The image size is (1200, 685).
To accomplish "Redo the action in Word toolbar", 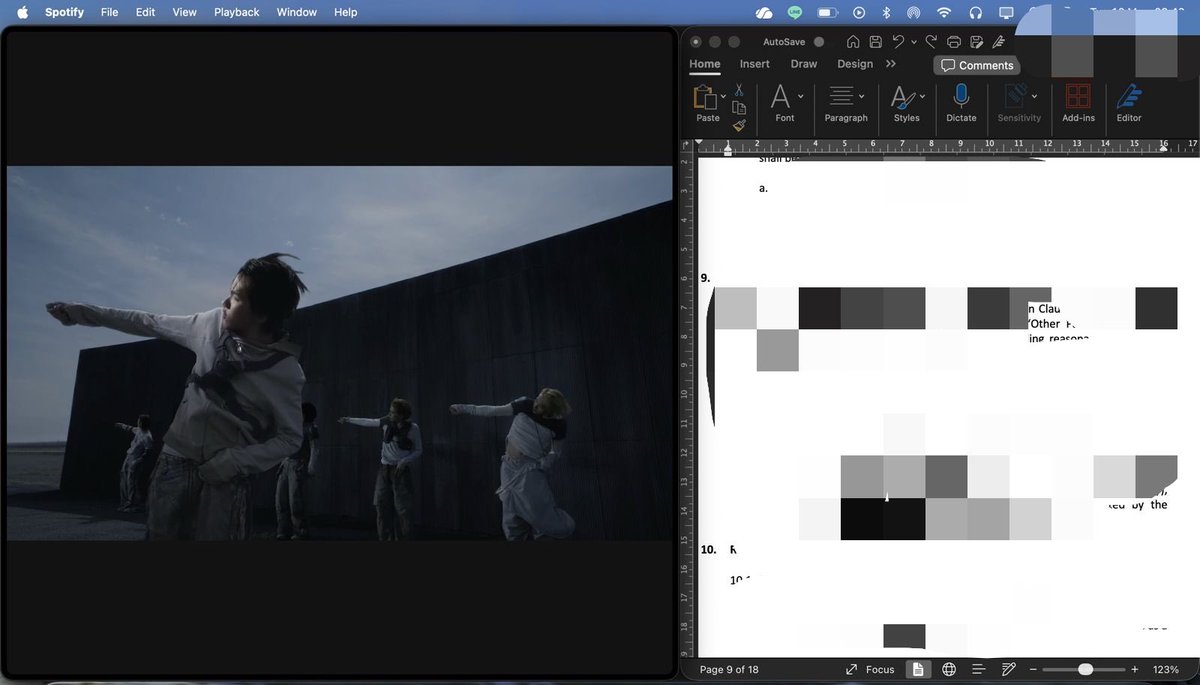I will (x=931, y=42).
